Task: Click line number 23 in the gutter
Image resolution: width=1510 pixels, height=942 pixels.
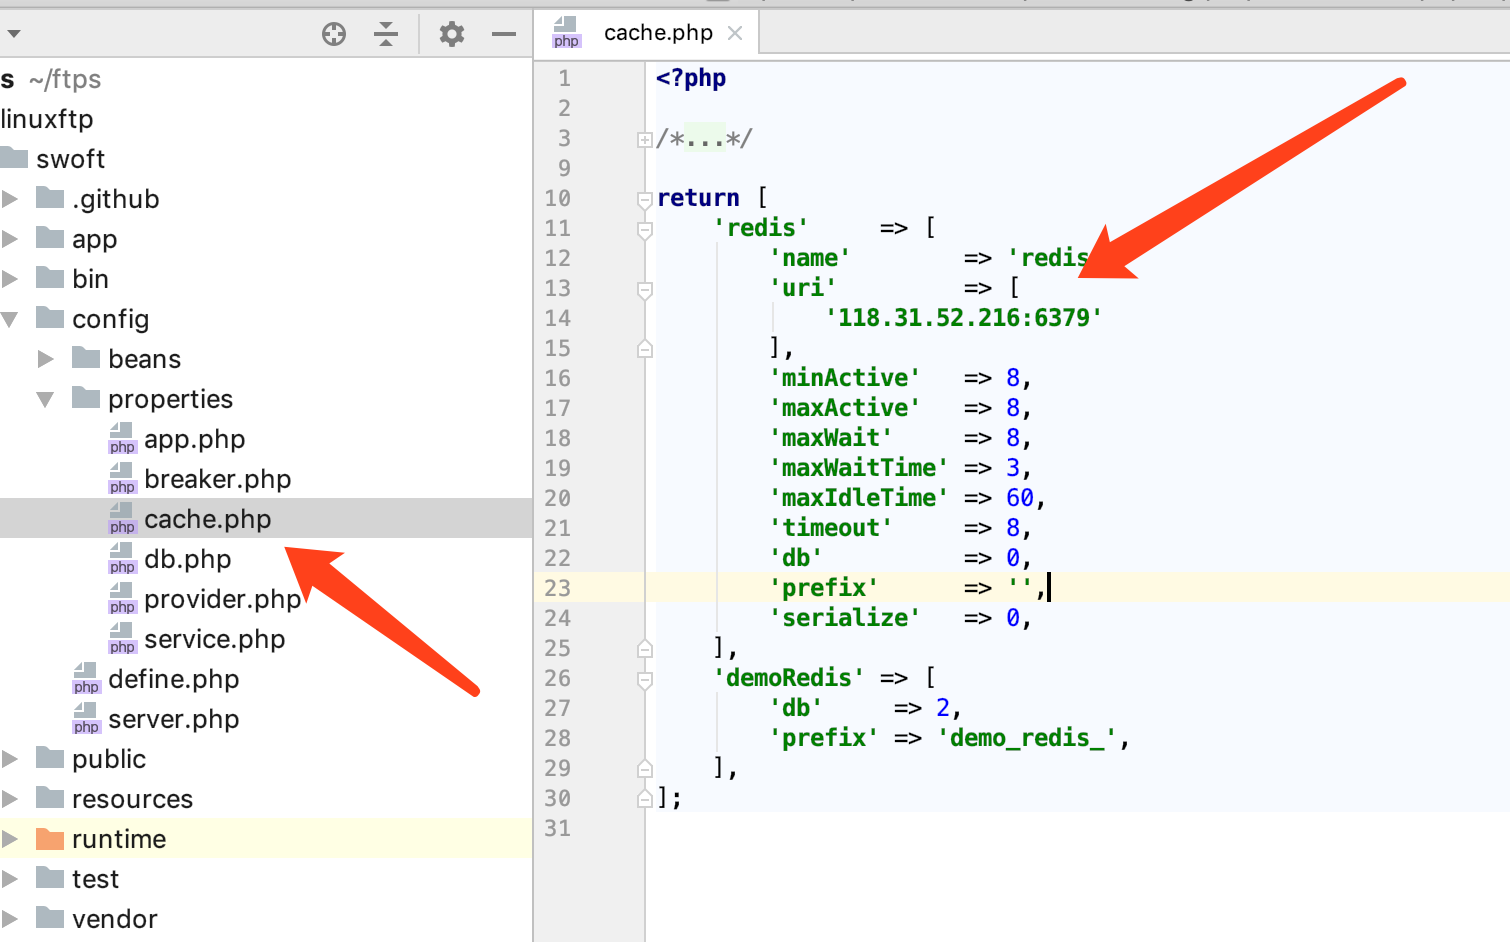Action: pyautogui.click(x=558, y=588)
